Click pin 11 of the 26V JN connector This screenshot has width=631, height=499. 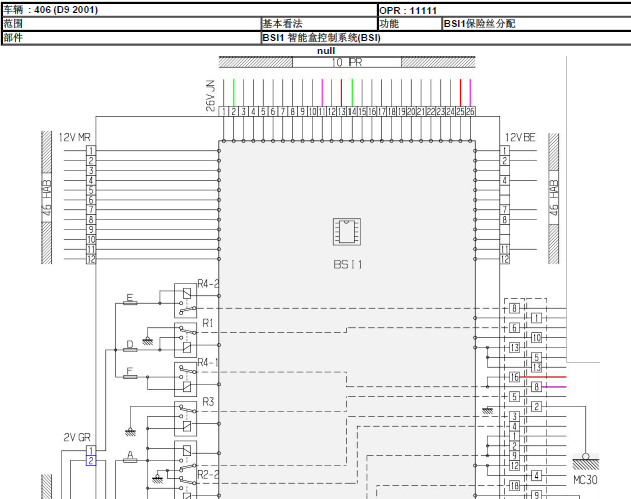[322, 111]
